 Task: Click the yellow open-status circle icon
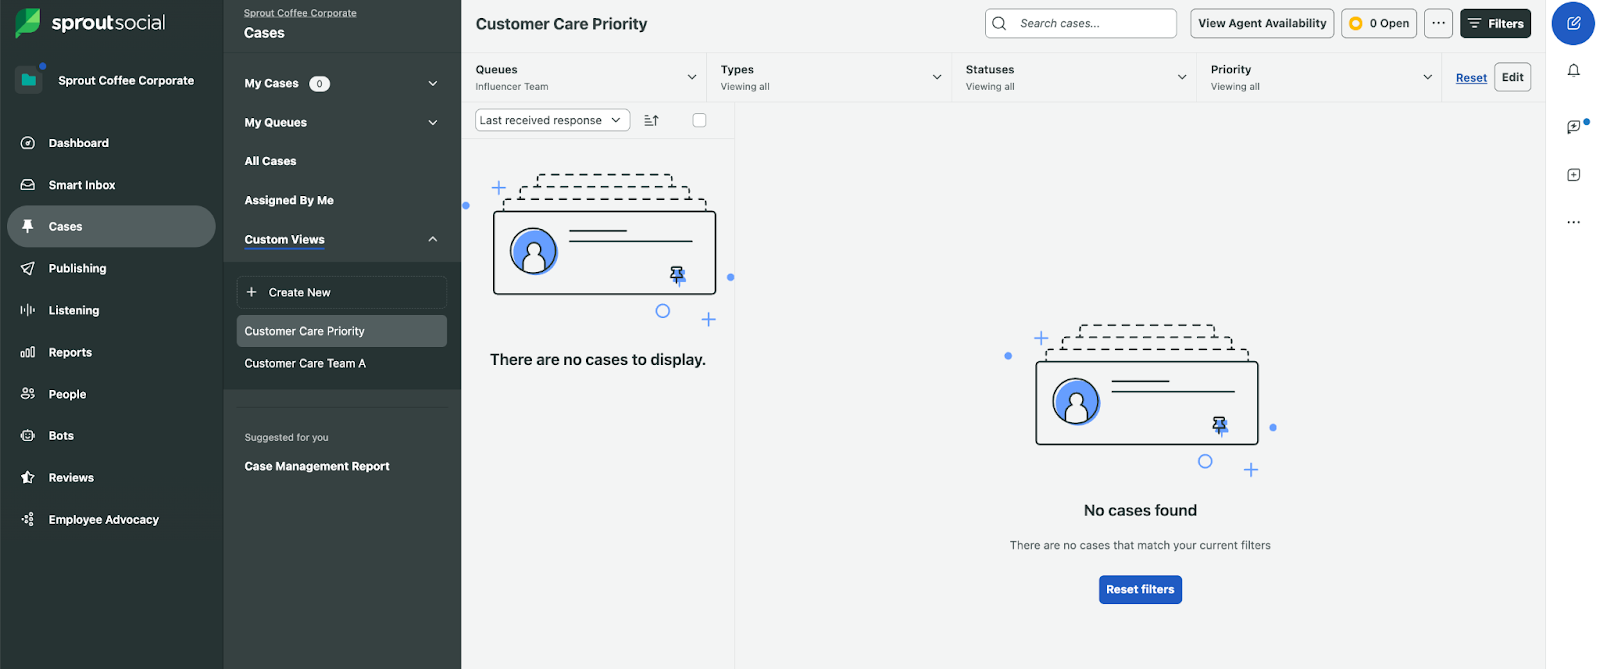click(x=1356, y=23)
